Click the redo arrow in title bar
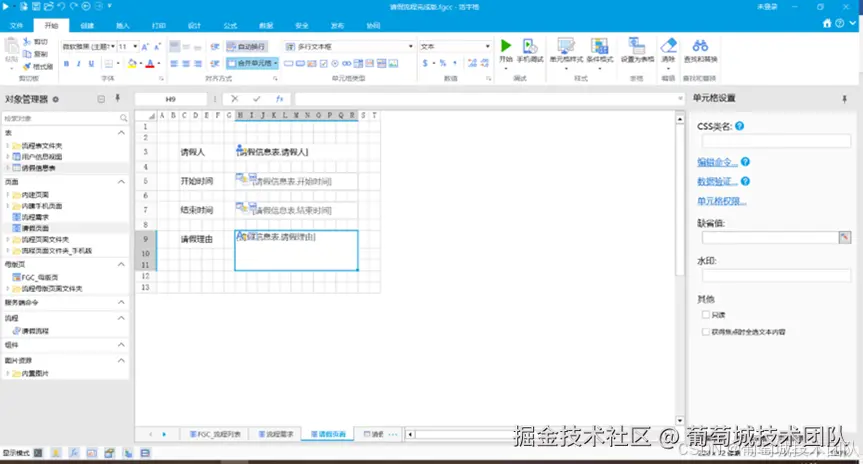The height and width of the screenshot is (464, 863). coord(74,7)
